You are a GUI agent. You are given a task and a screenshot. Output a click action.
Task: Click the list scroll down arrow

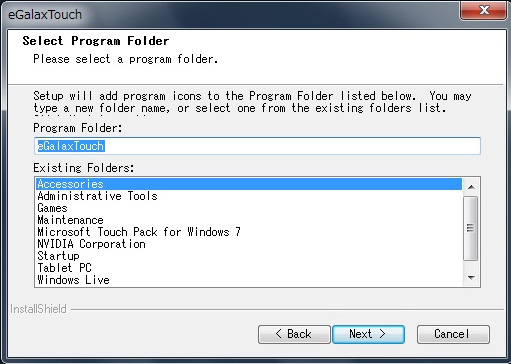tap(471, 277)
